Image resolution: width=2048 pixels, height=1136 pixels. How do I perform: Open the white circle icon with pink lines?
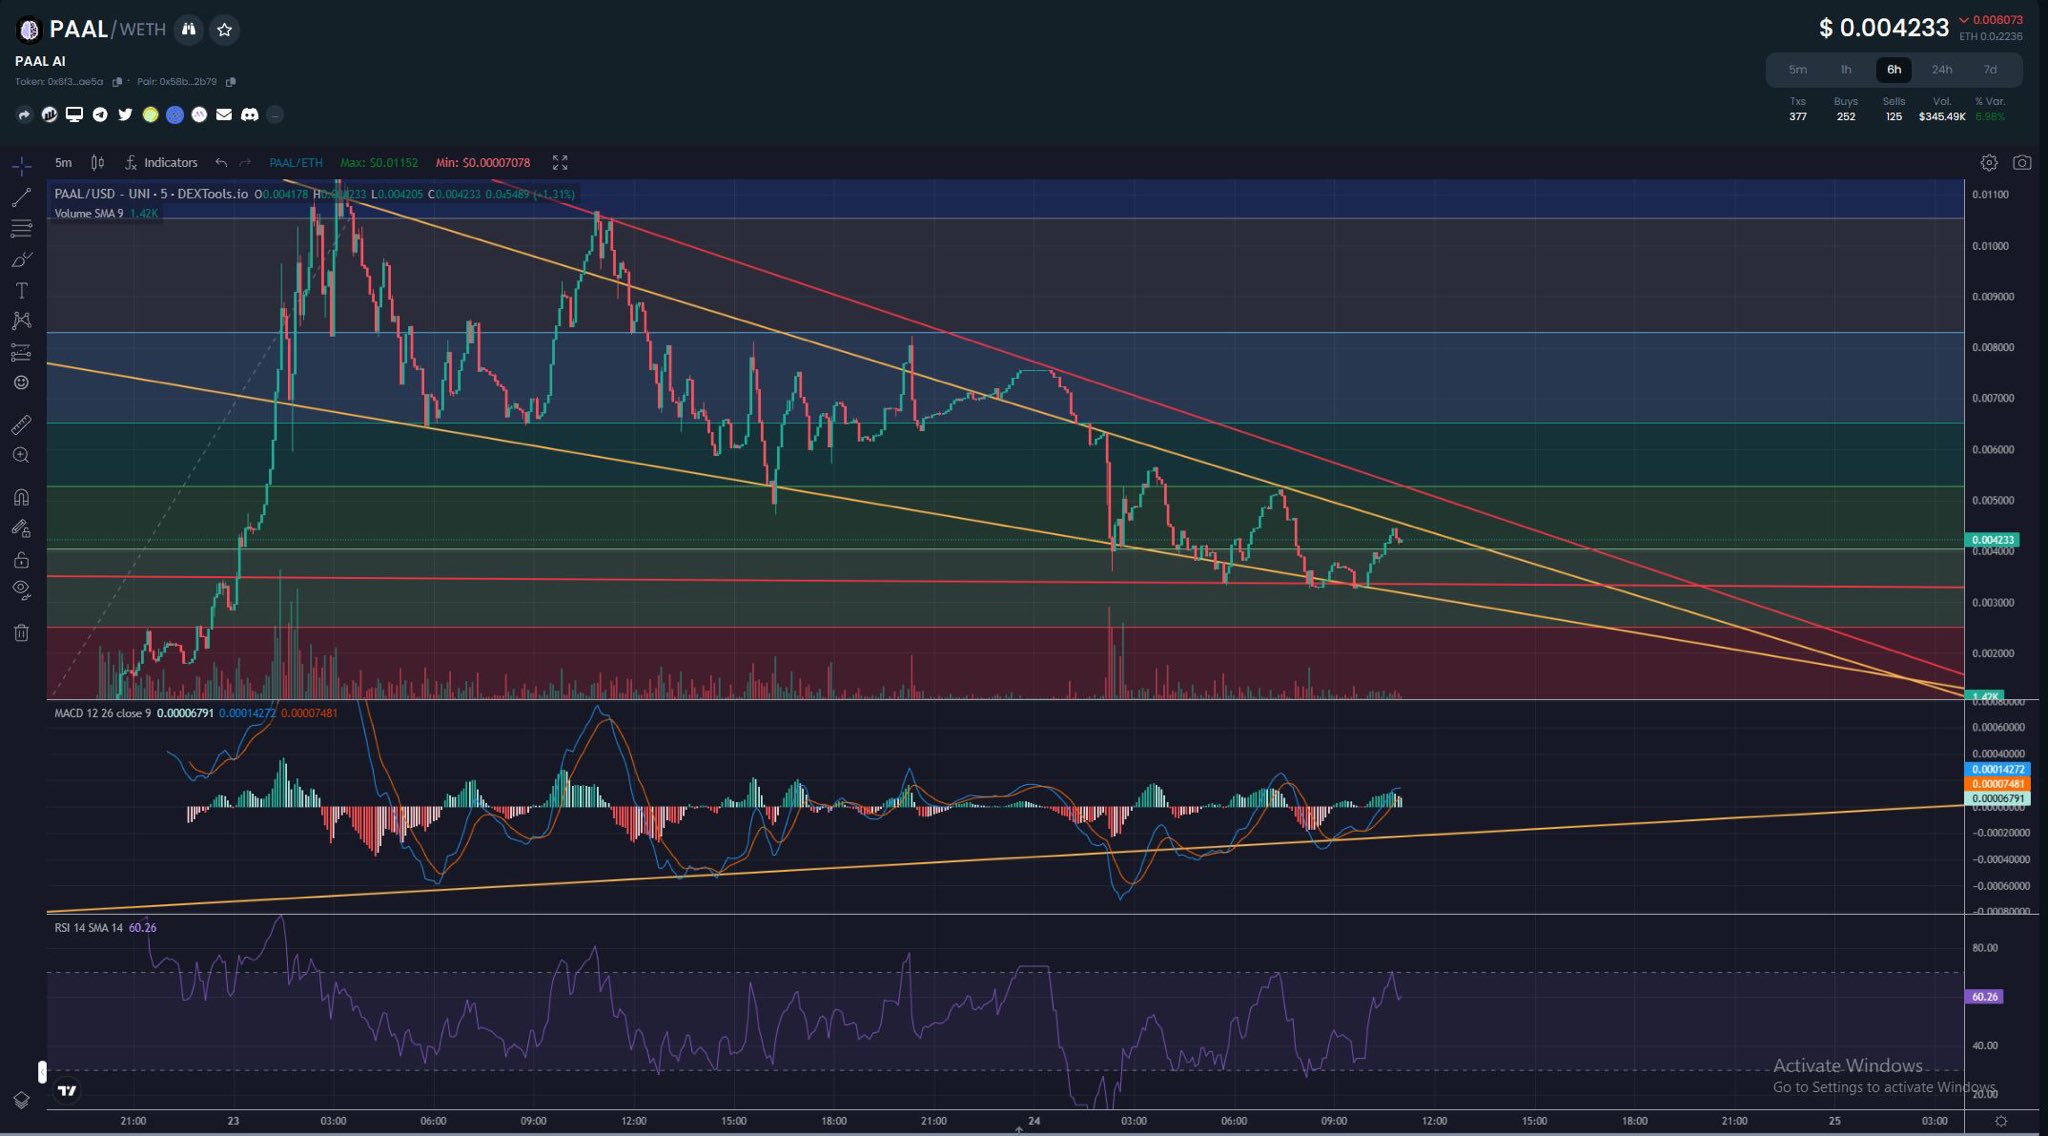[199, 115]
